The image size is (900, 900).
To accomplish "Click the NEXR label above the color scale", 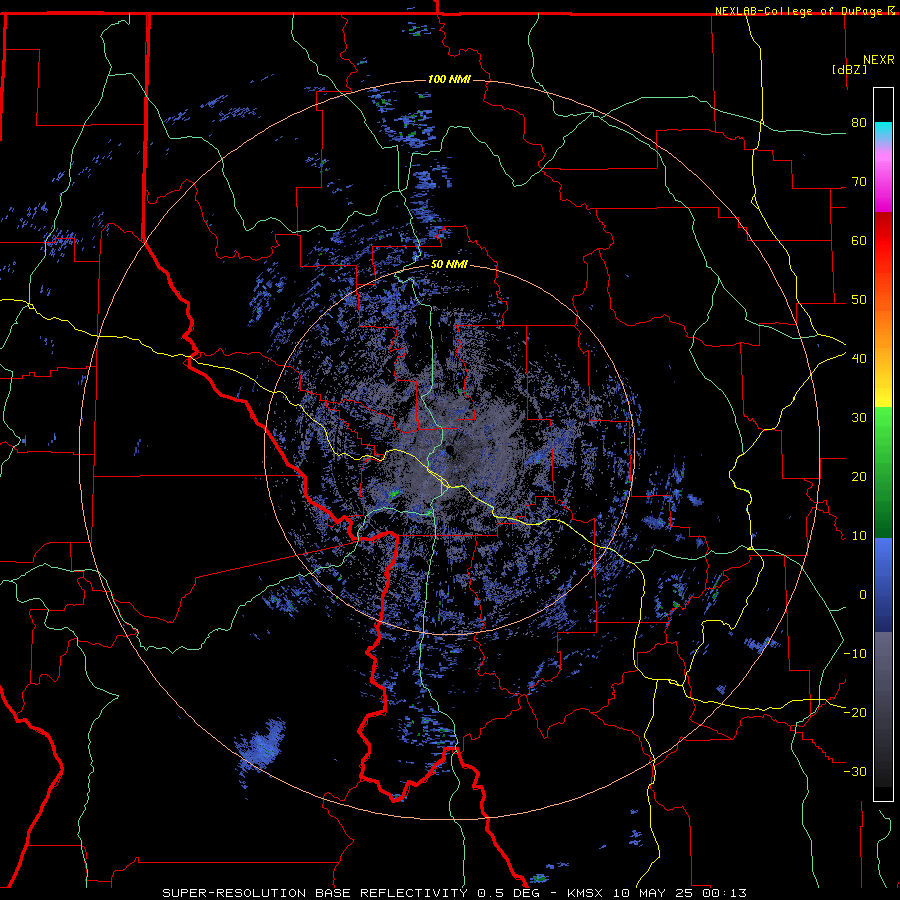I will click(878, 60).
